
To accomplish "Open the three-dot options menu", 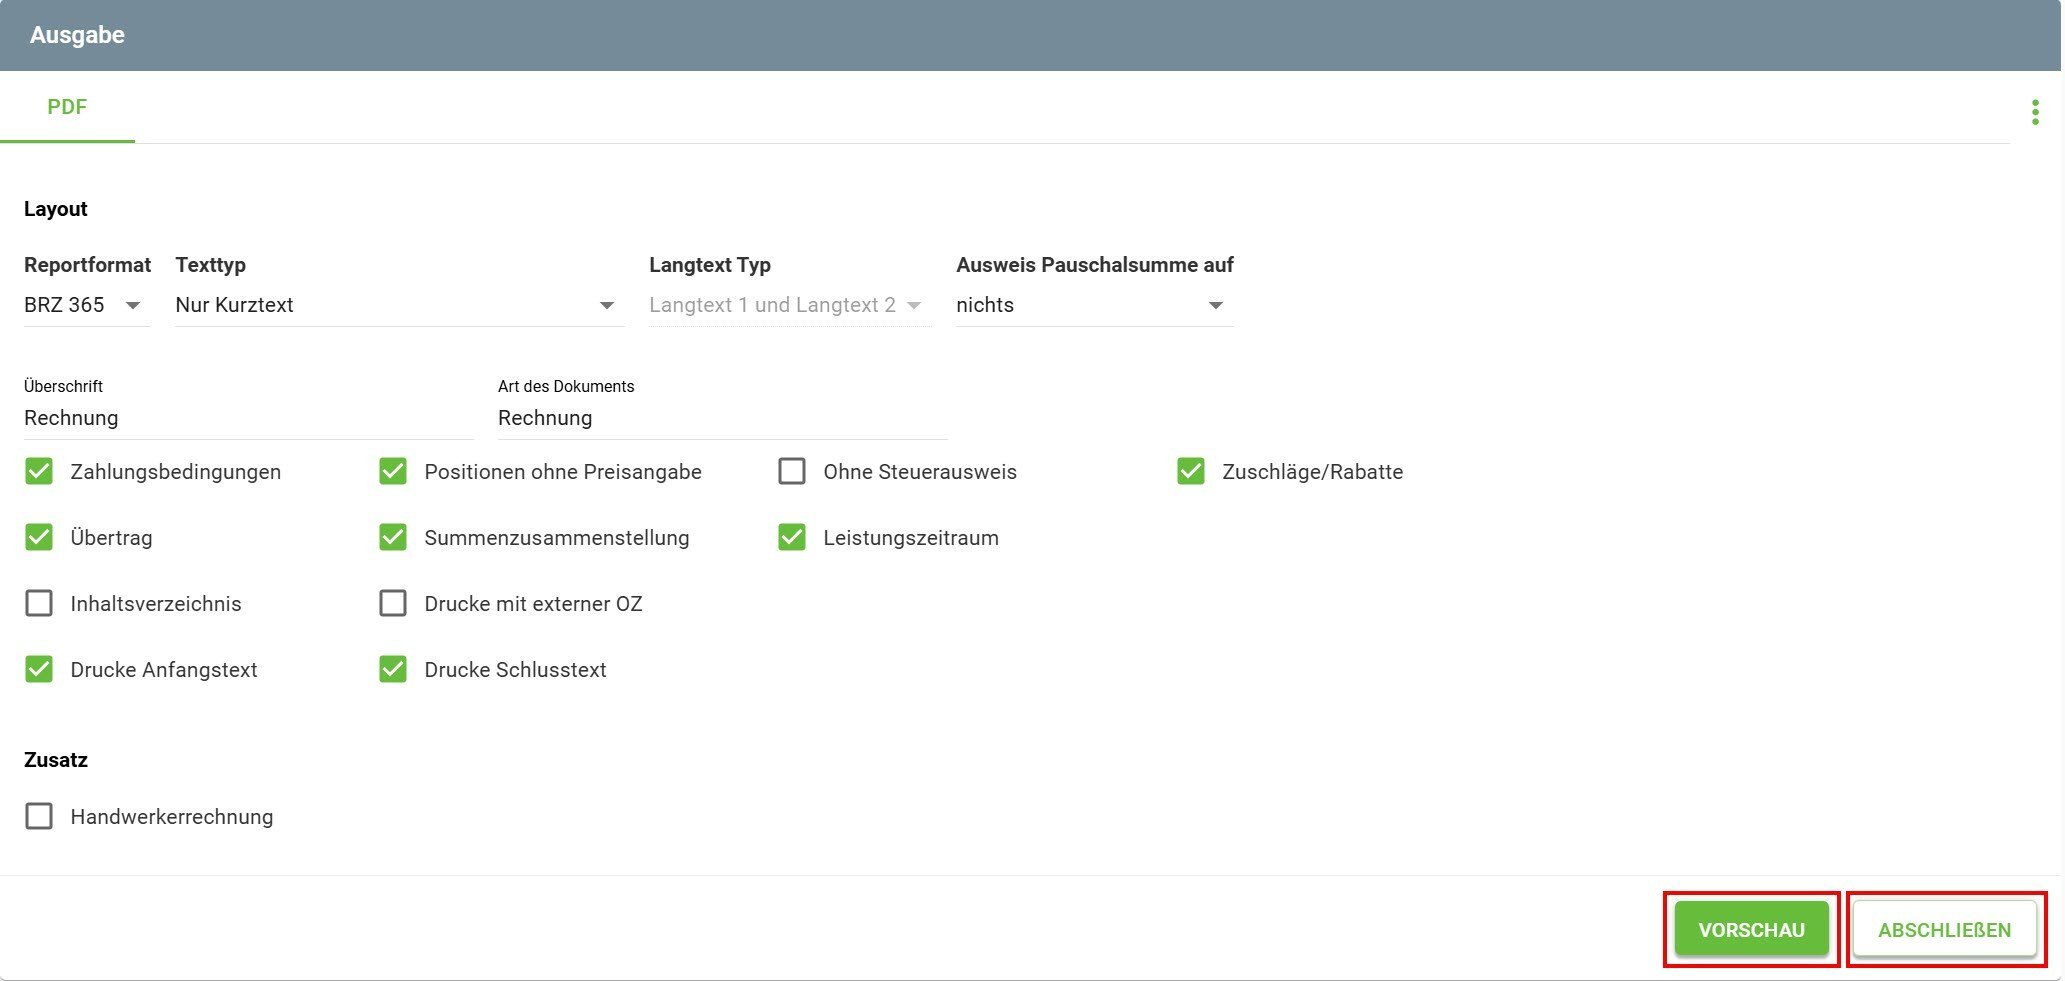I will 2034,112.
